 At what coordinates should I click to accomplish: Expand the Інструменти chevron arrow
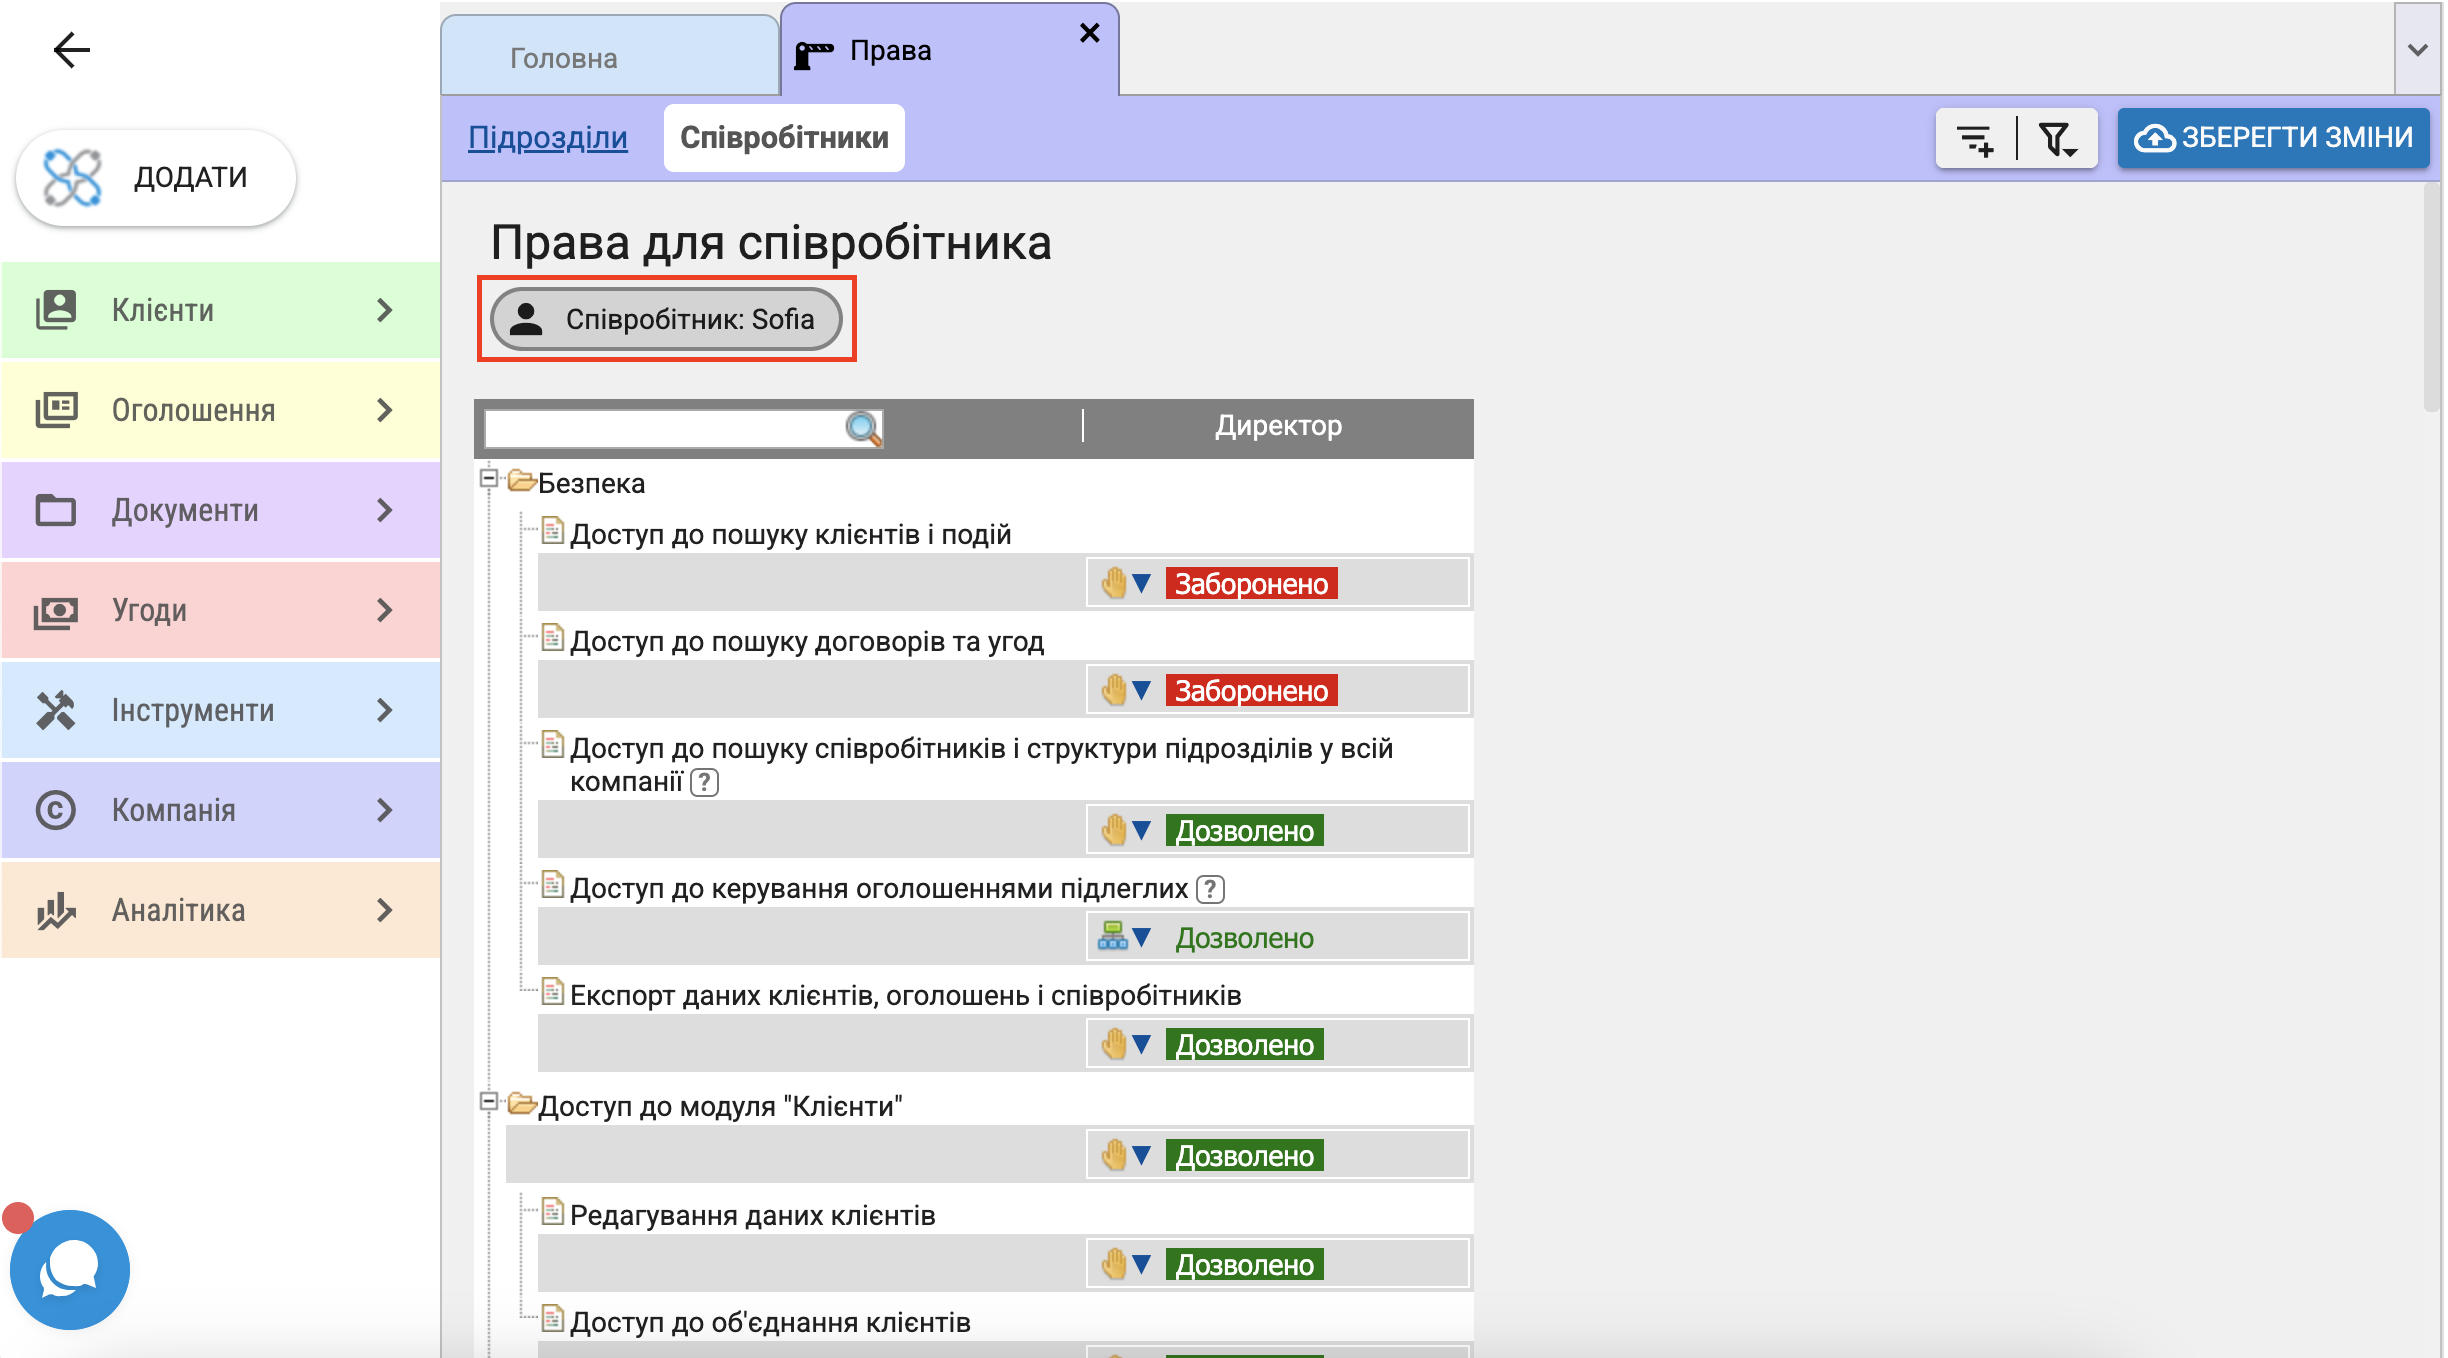point(385,710)
